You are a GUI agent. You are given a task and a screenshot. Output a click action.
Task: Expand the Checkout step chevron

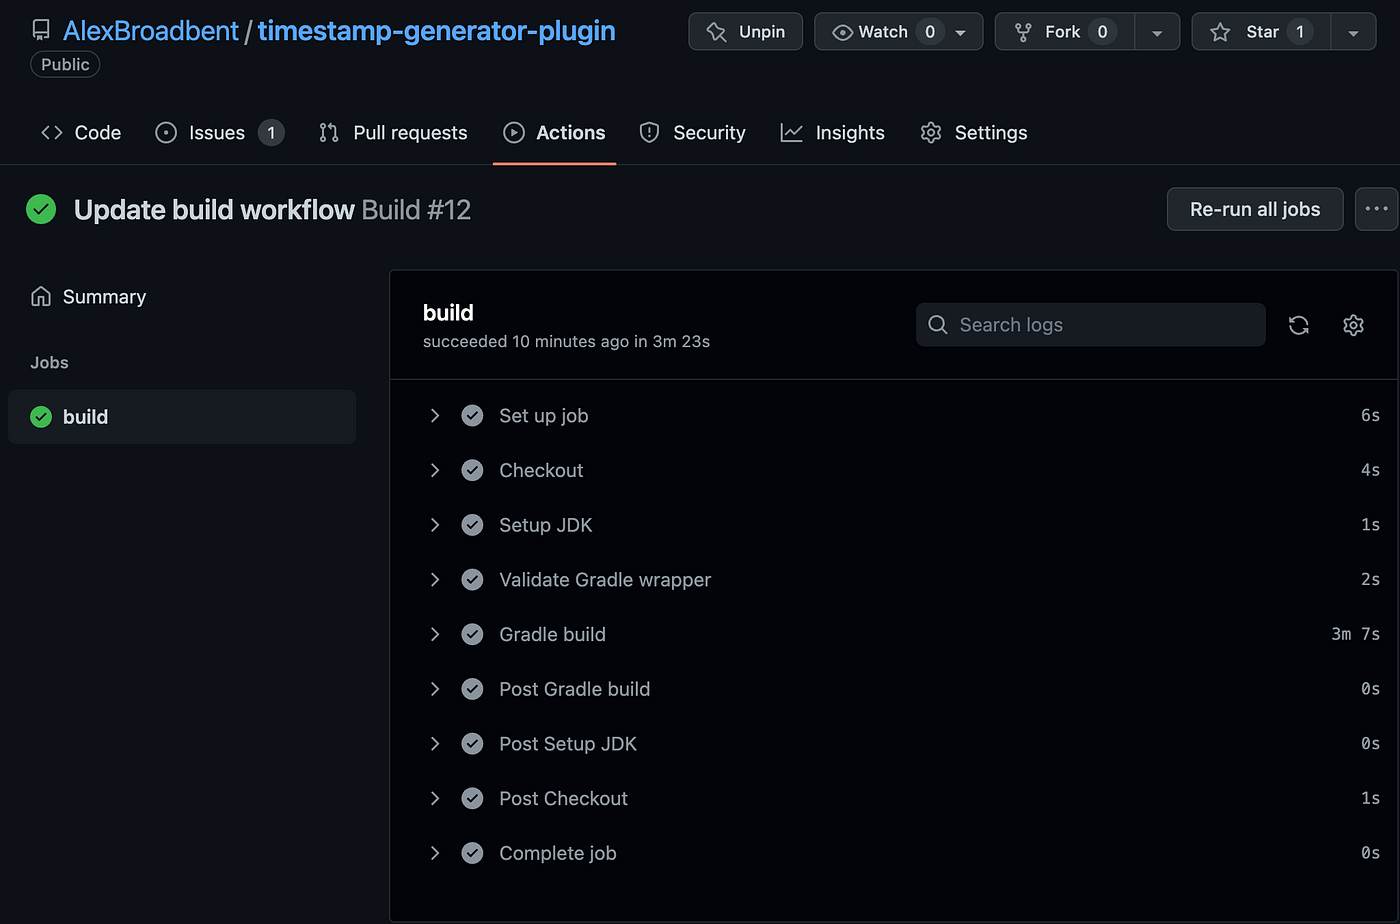tap(435, 470)
